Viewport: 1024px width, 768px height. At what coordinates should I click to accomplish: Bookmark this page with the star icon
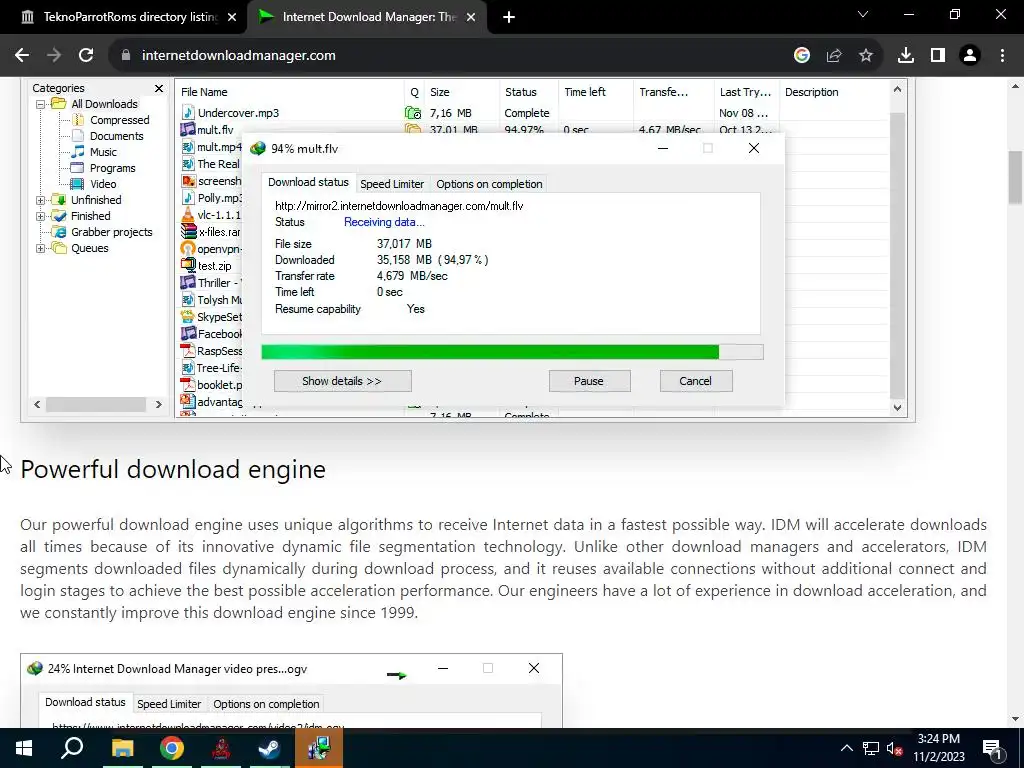pyautogui.click(x=866, y=56)
